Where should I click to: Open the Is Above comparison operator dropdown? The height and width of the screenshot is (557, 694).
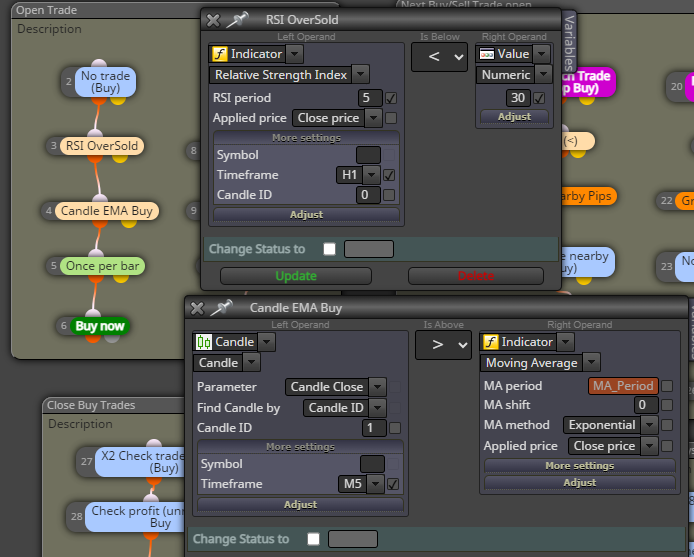click(443, 345)
